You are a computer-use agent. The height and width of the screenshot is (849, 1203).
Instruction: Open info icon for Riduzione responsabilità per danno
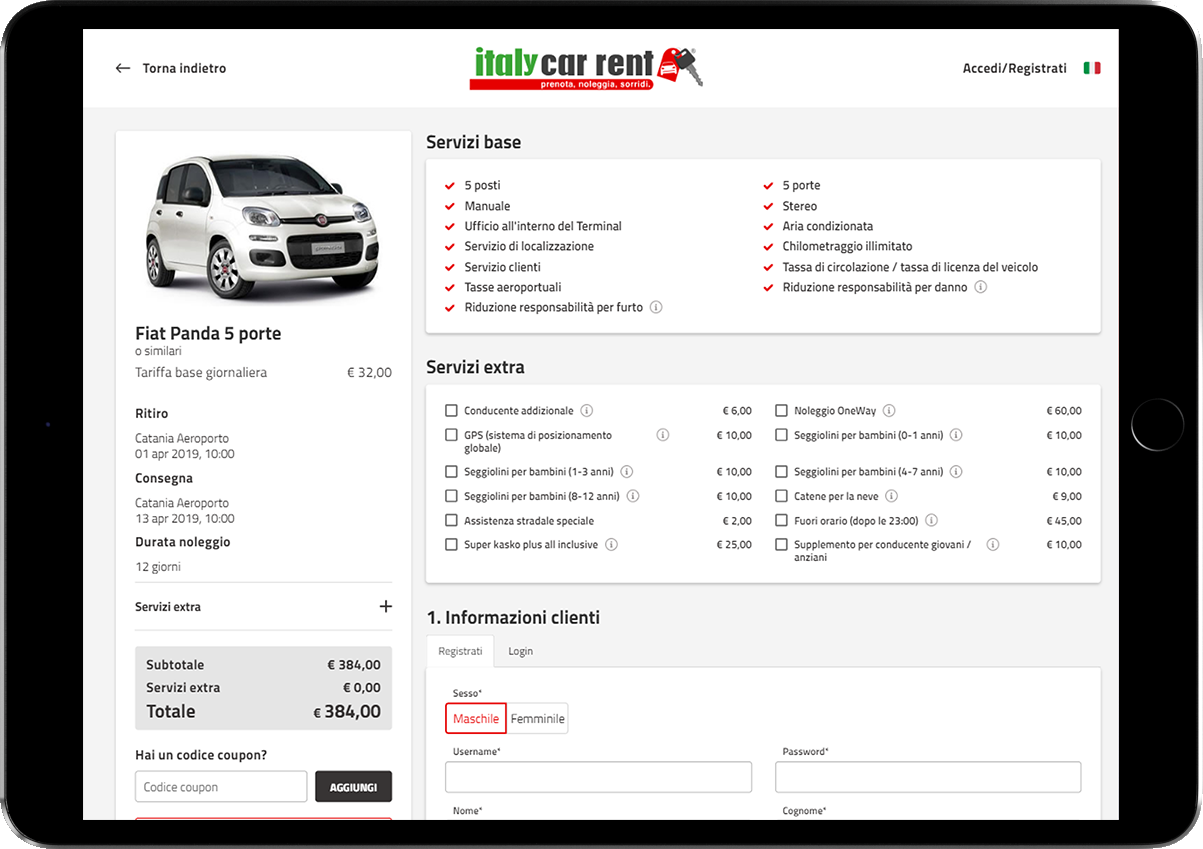pyautogui.click(x=980, y=287)
